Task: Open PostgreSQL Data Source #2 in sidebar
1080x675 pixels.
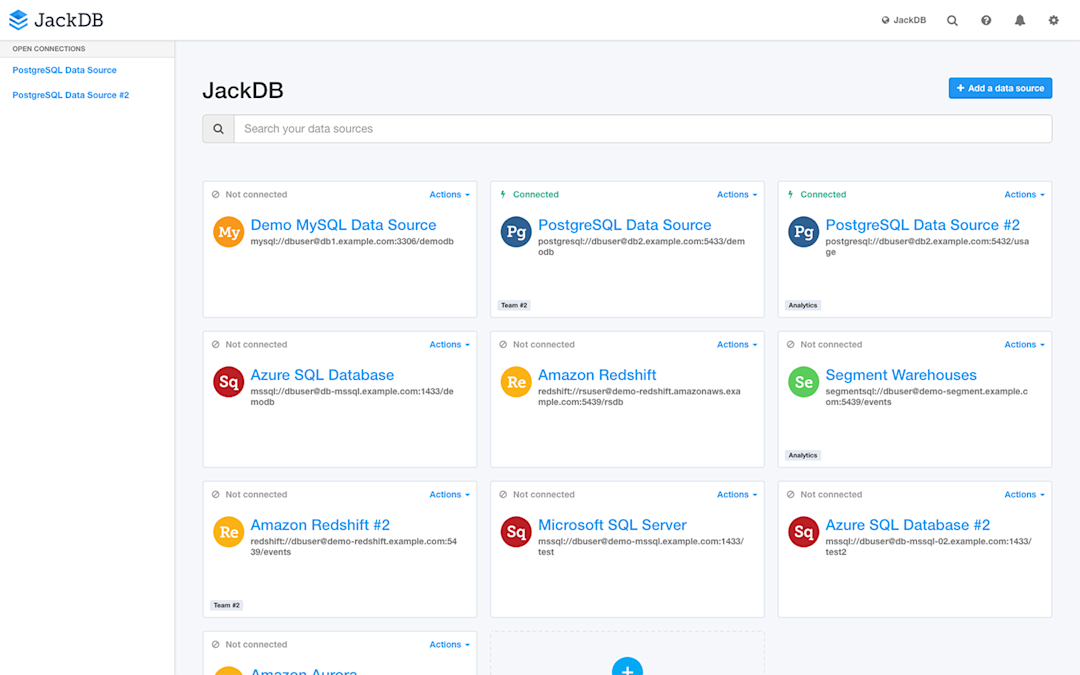Action: coord(70,95)
